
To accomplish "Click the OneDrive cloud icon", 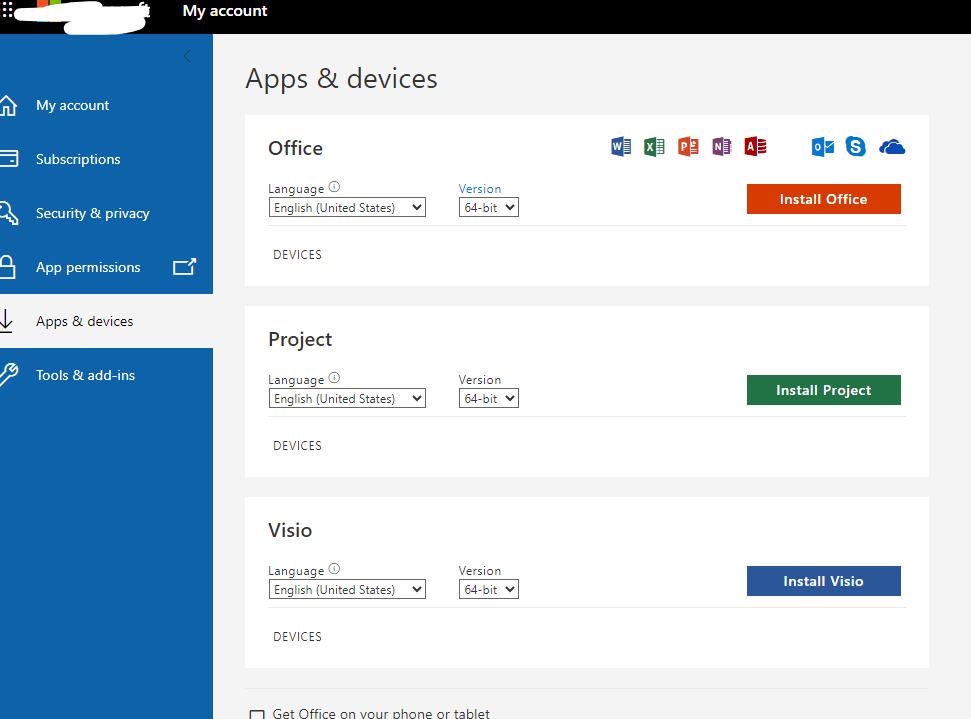I will [x=892, y=147].
